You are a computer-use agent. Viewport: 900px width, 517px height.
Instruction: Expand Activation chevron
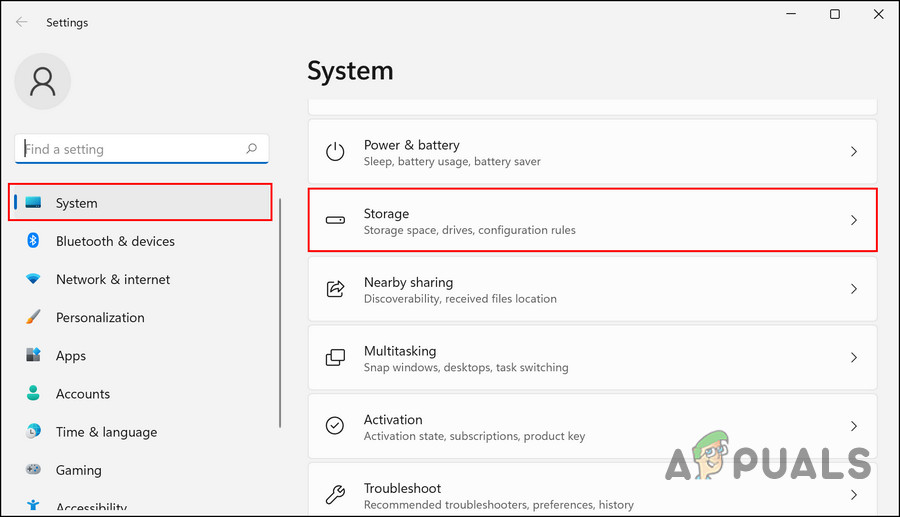[x=854, y=426]
